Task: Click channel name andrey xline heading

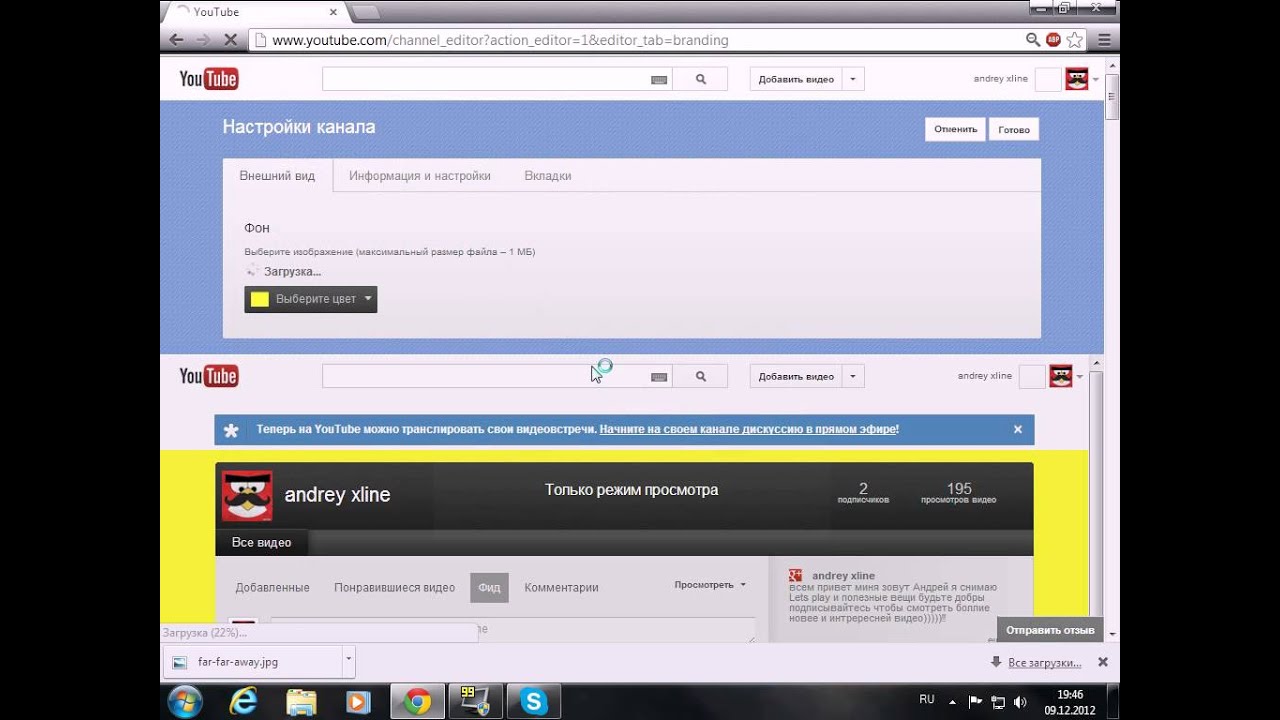Action: coord(337,495)
